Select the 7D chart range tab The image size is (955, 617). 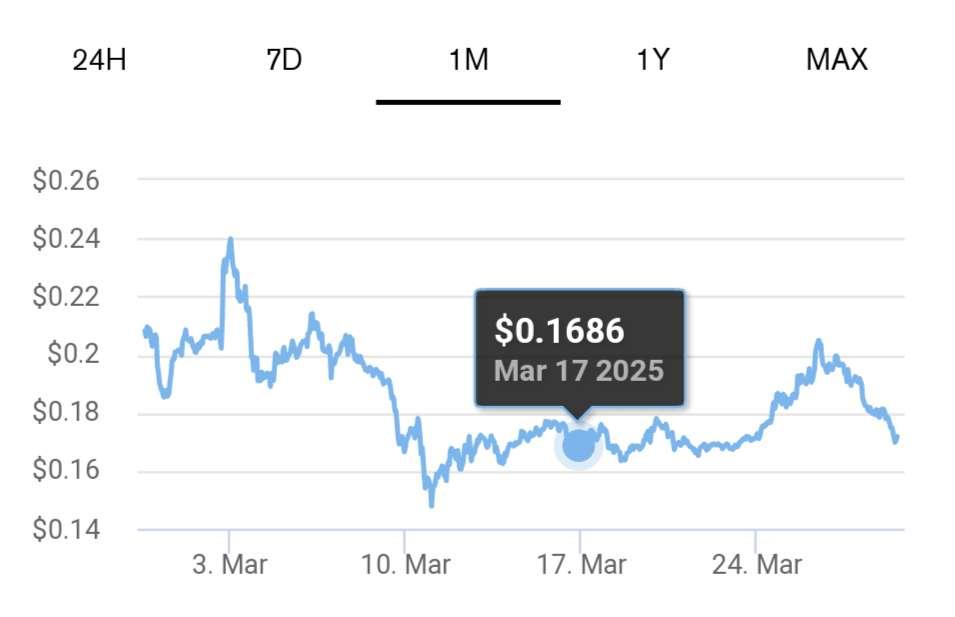[284, 60]
